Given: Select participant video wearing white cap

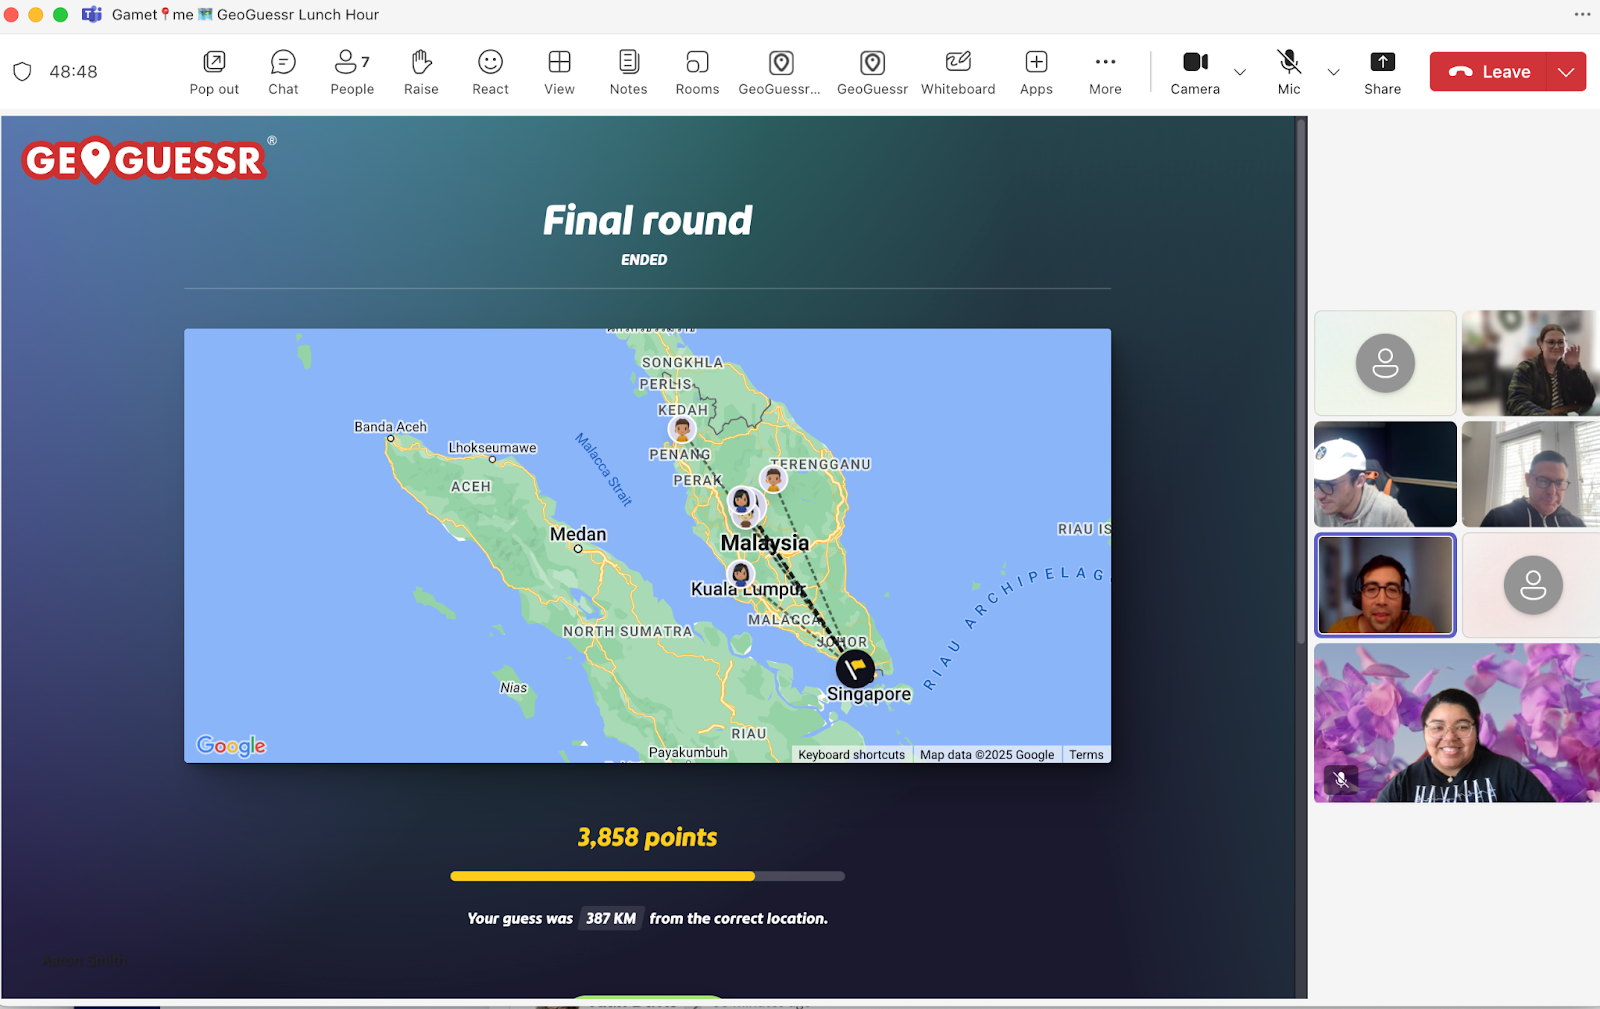Looking at the screenshot, I should [x=1385, y=474].
